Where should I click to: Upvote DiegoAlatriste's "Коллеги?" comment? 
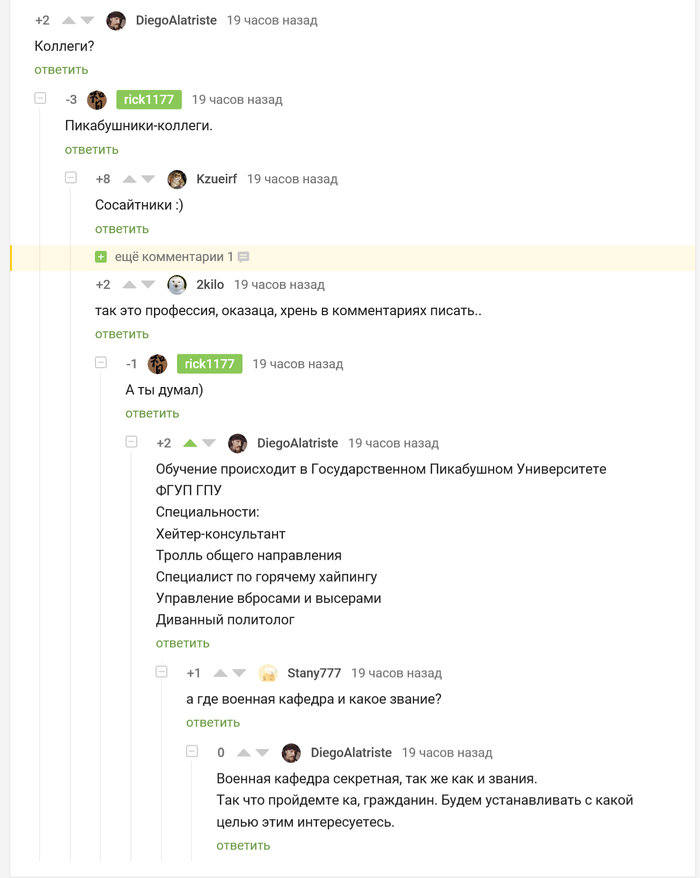coord(69,20)
